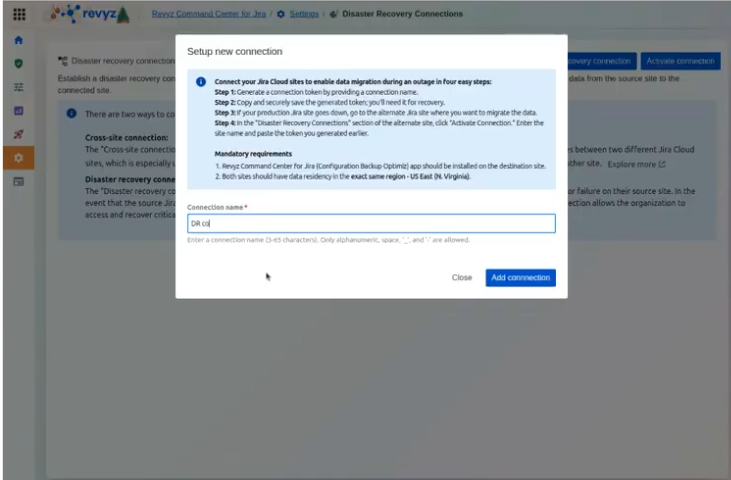Close the Setup new connection dialog
Screen dimensions: 731x480
tap(461, 278)
